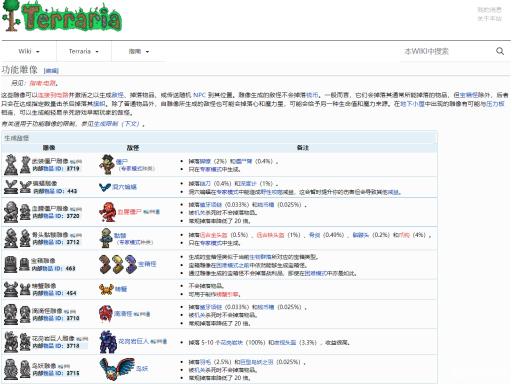
Task: Click the 专家模式 link in row 3719 notes
Action: pos(211,170)
